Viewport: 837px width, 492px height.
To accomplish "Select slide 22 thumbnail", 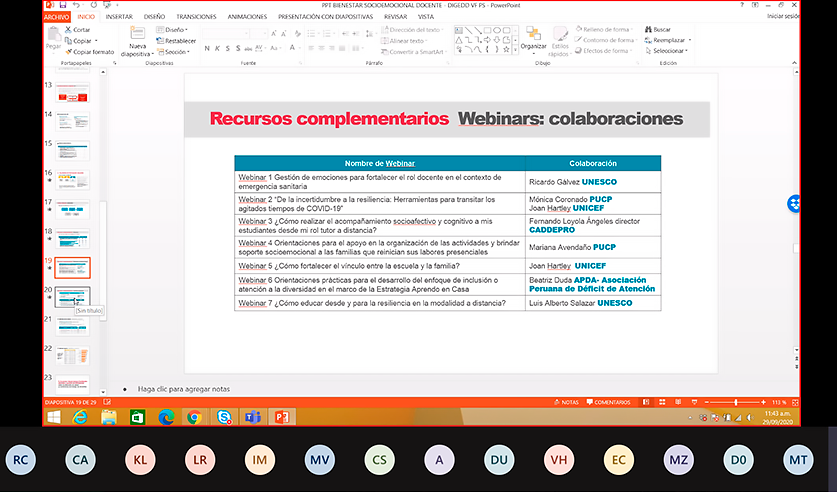I will click(73, 355).
